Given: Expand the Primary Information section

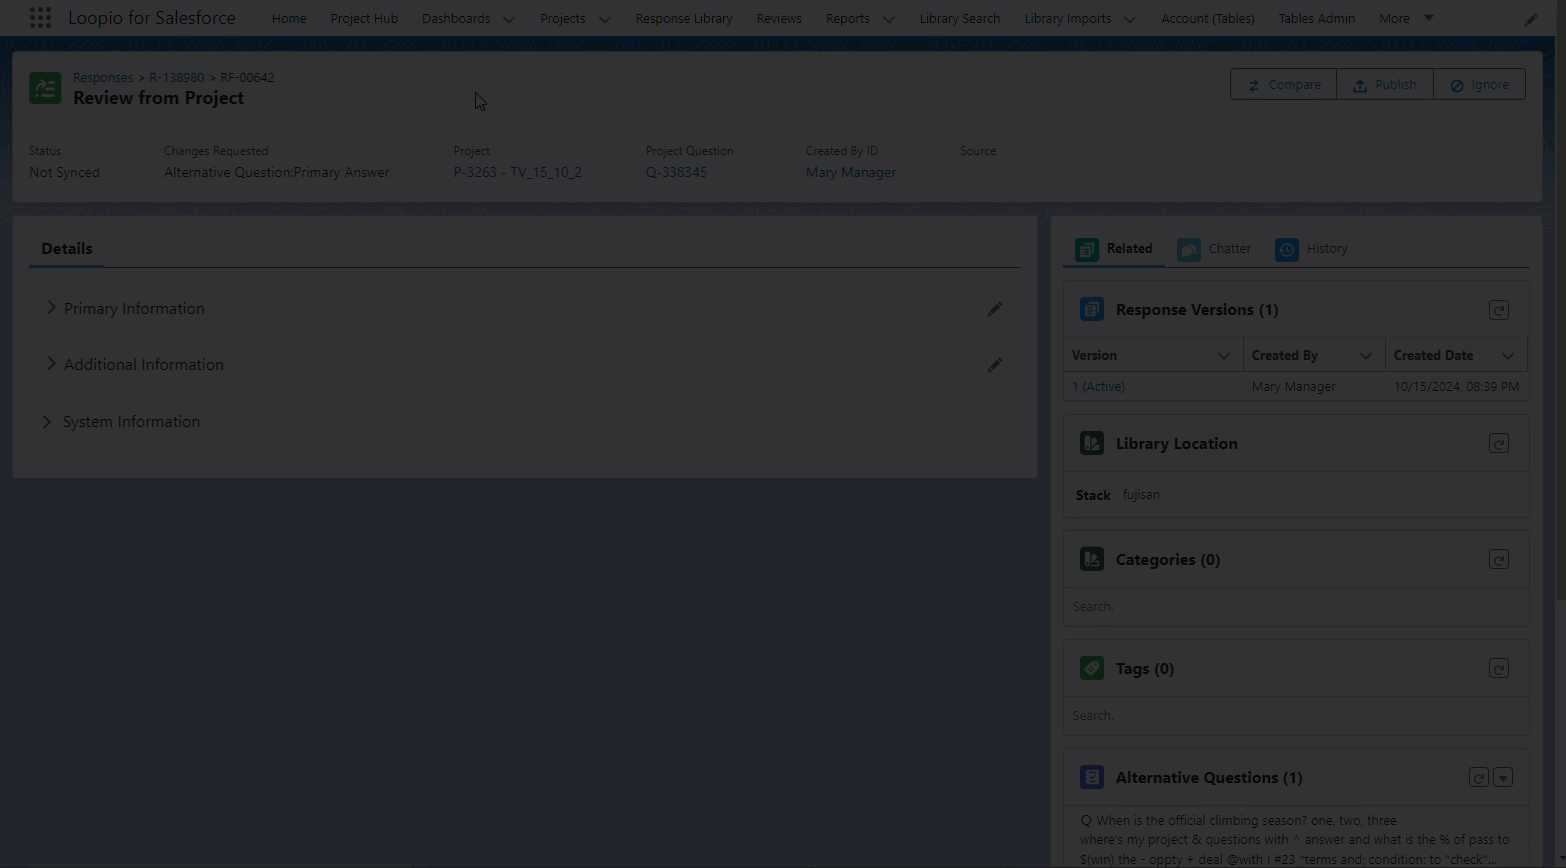Looking at the screenshot, I should pyautogui.click(x=52, y=308).
